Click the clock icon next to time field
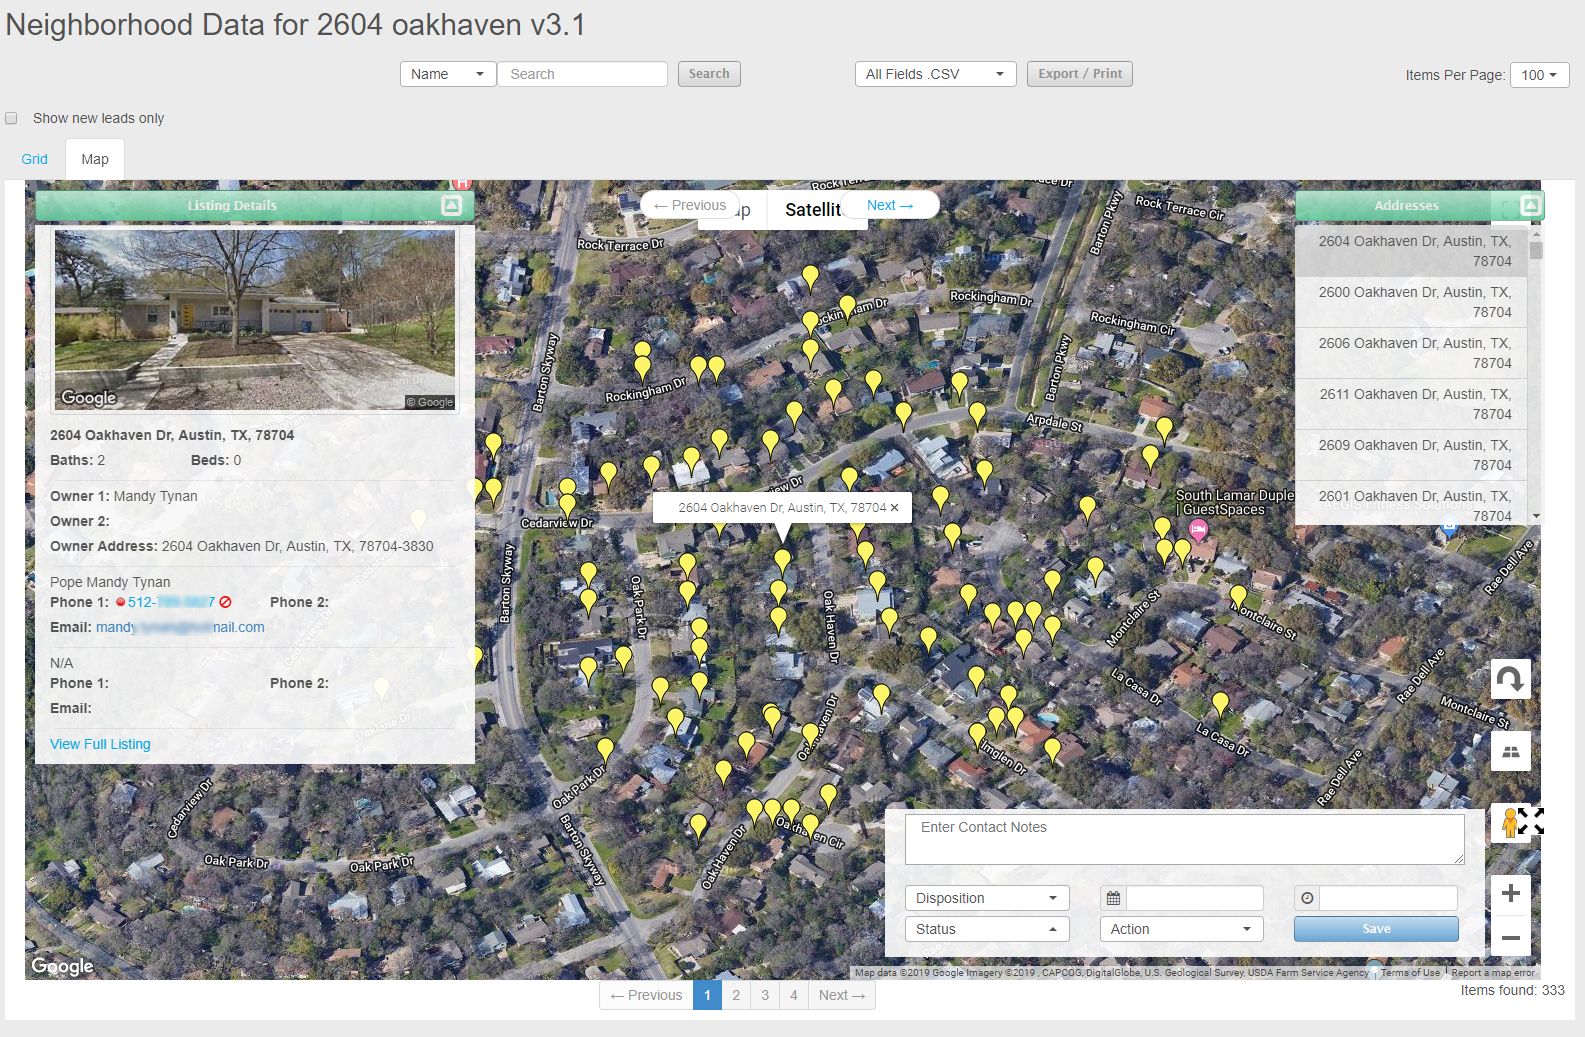 pos(1307,898)
